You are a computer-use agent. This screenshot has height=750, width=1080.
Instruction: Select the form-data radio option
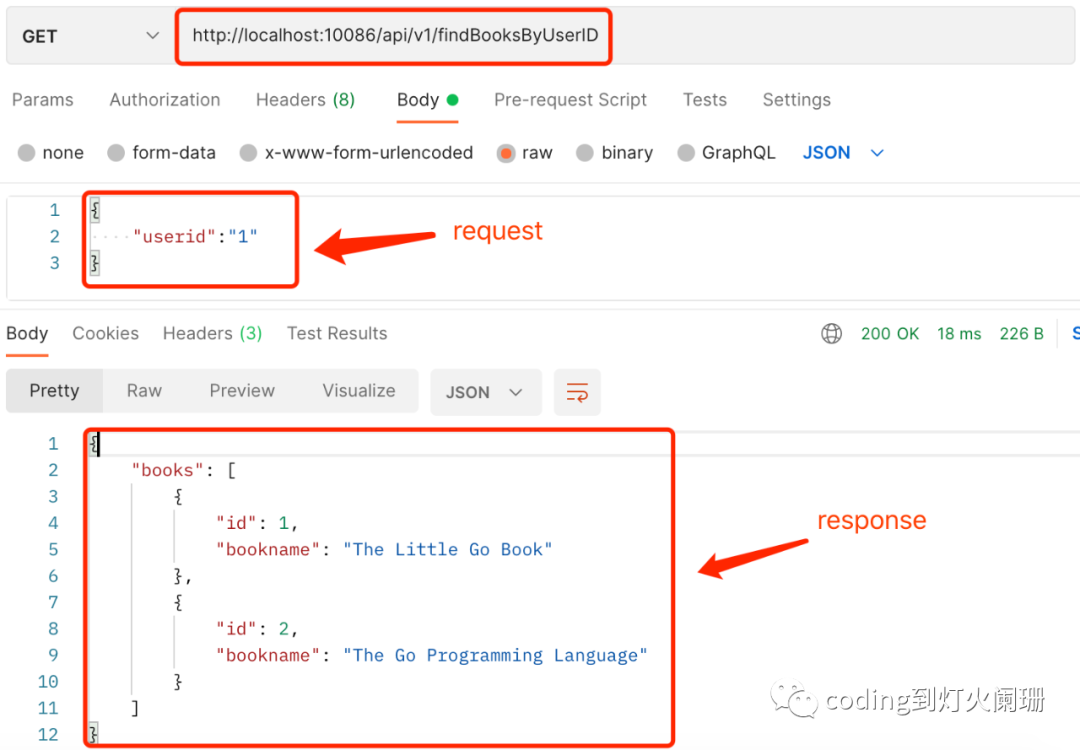click(161, 152)
